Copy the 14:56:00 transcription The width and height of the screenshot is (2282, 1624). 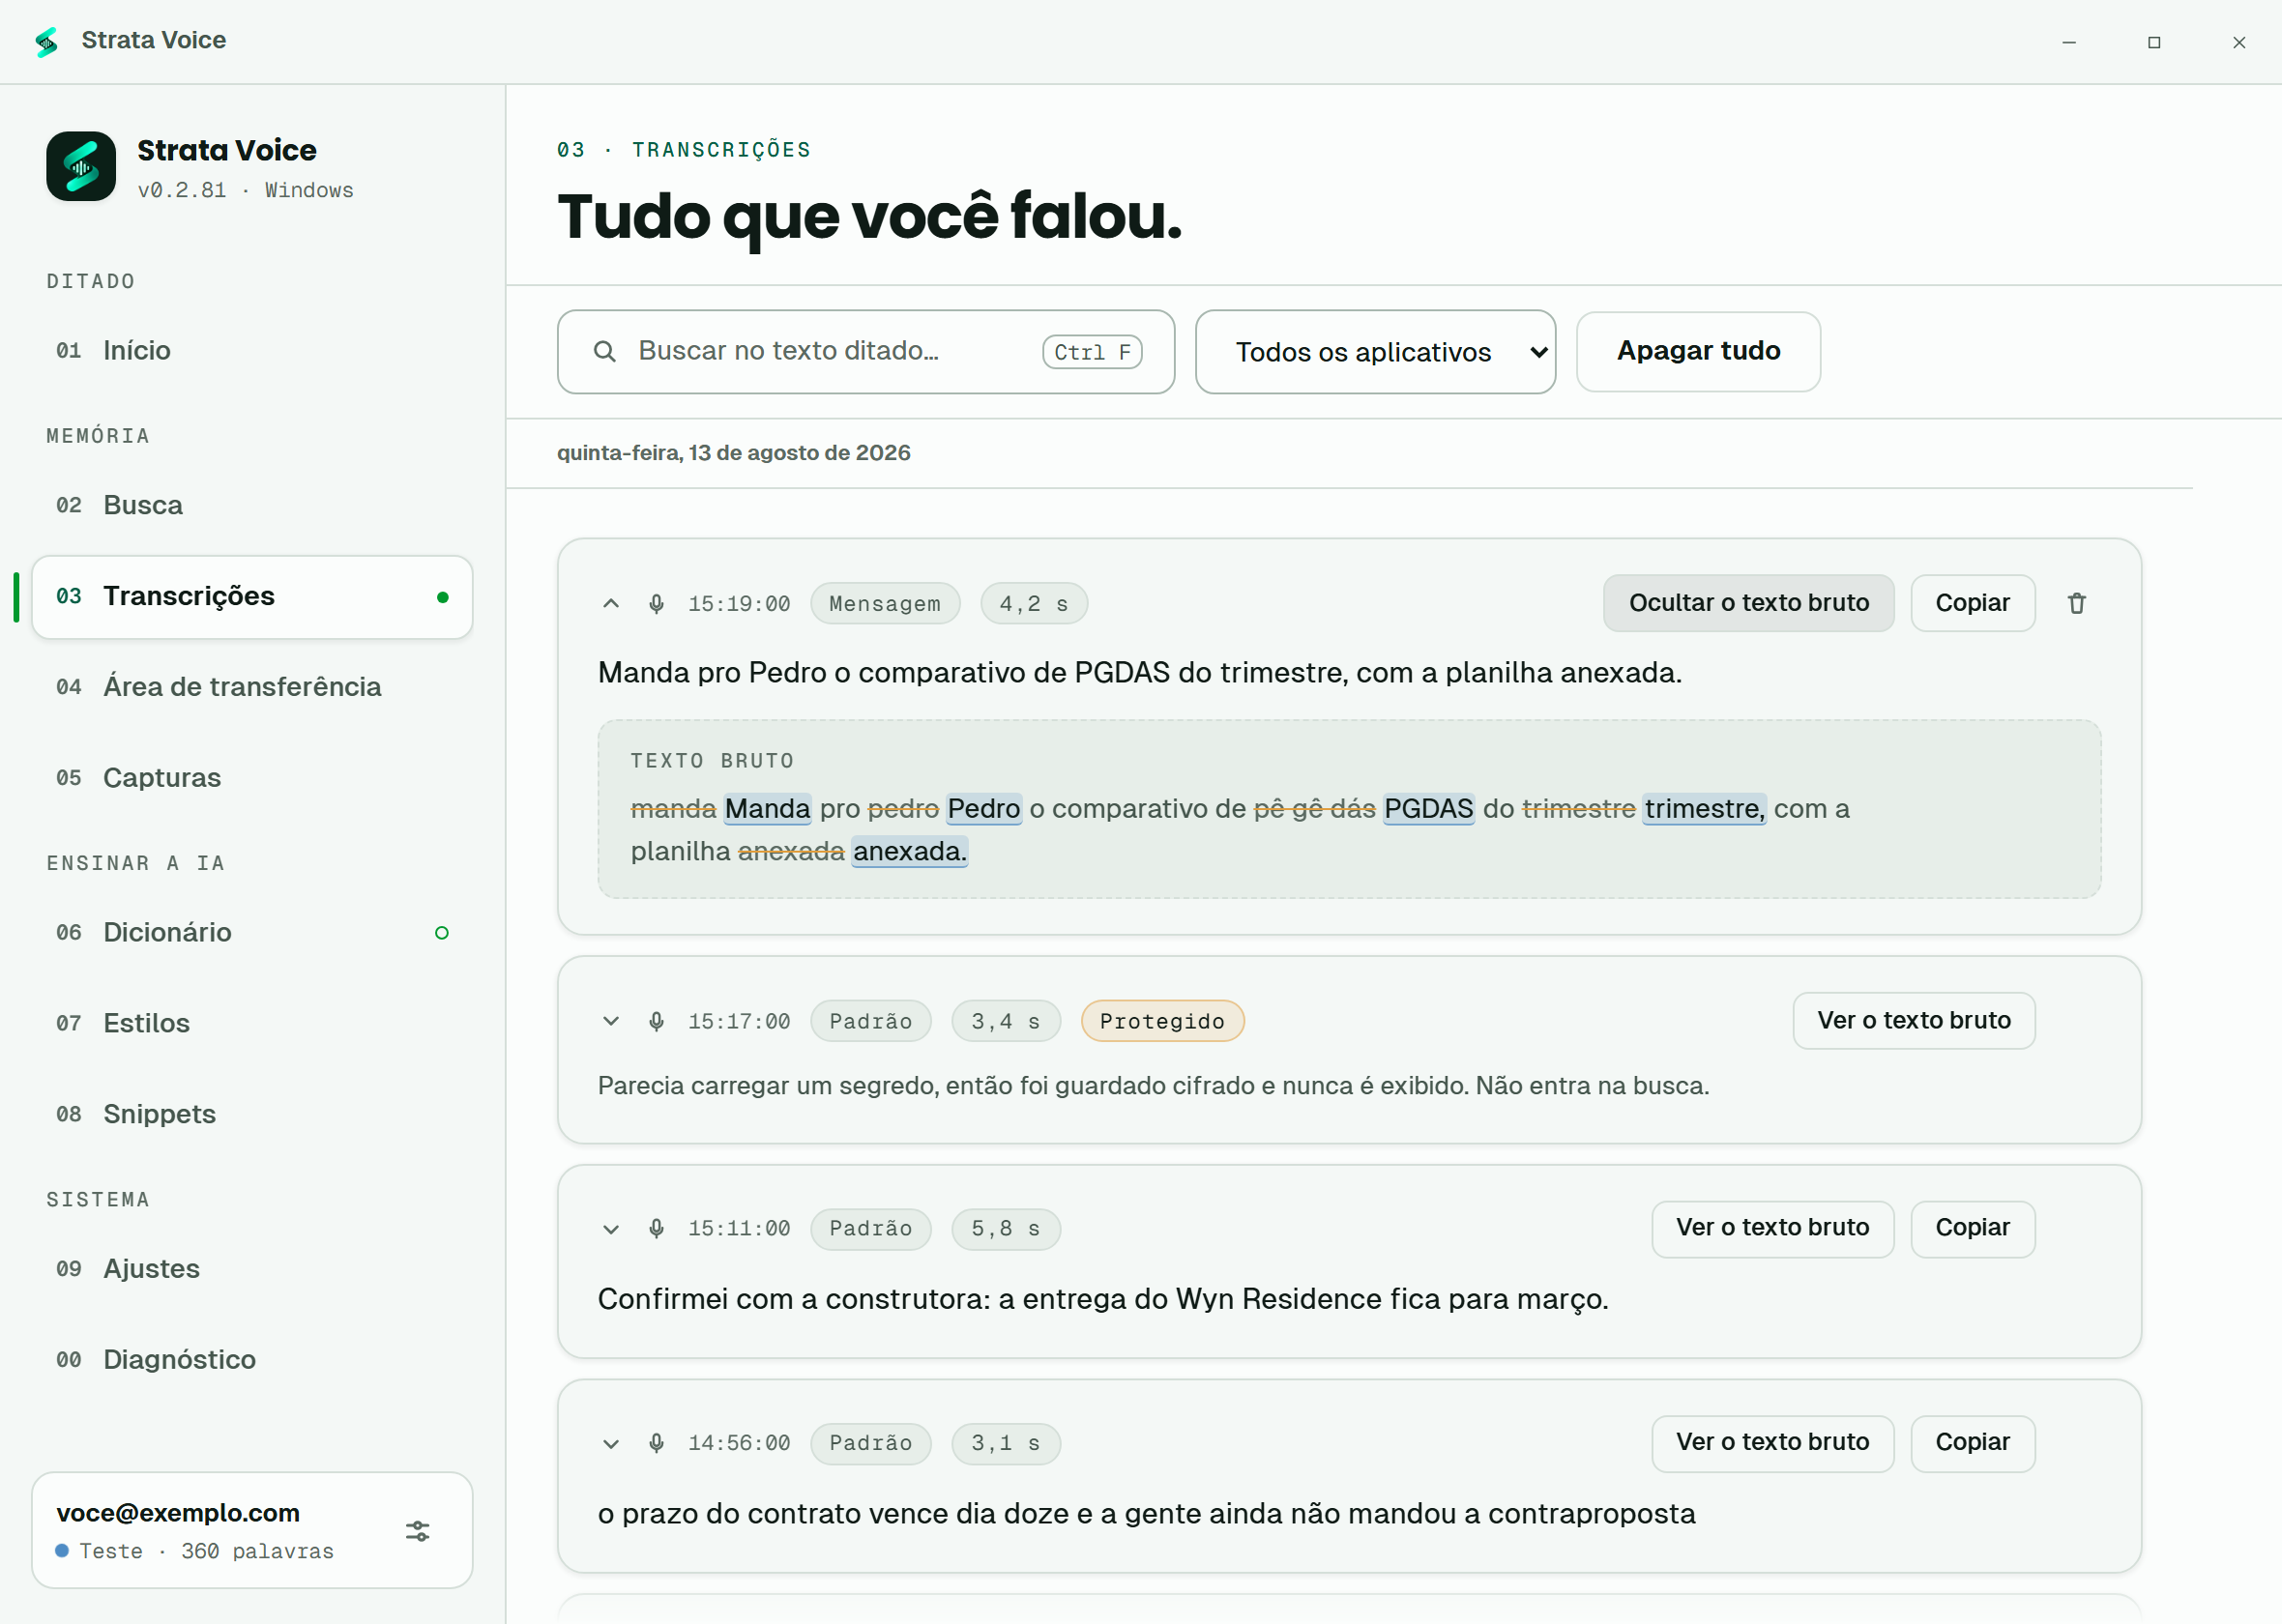tap(1972, 1443)
